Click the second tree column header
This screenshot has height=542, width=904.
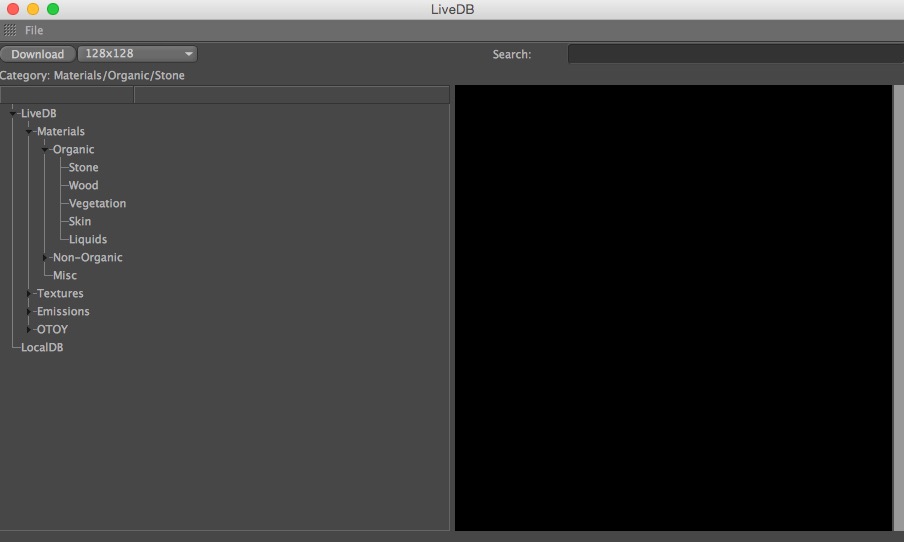click(292, 95)
